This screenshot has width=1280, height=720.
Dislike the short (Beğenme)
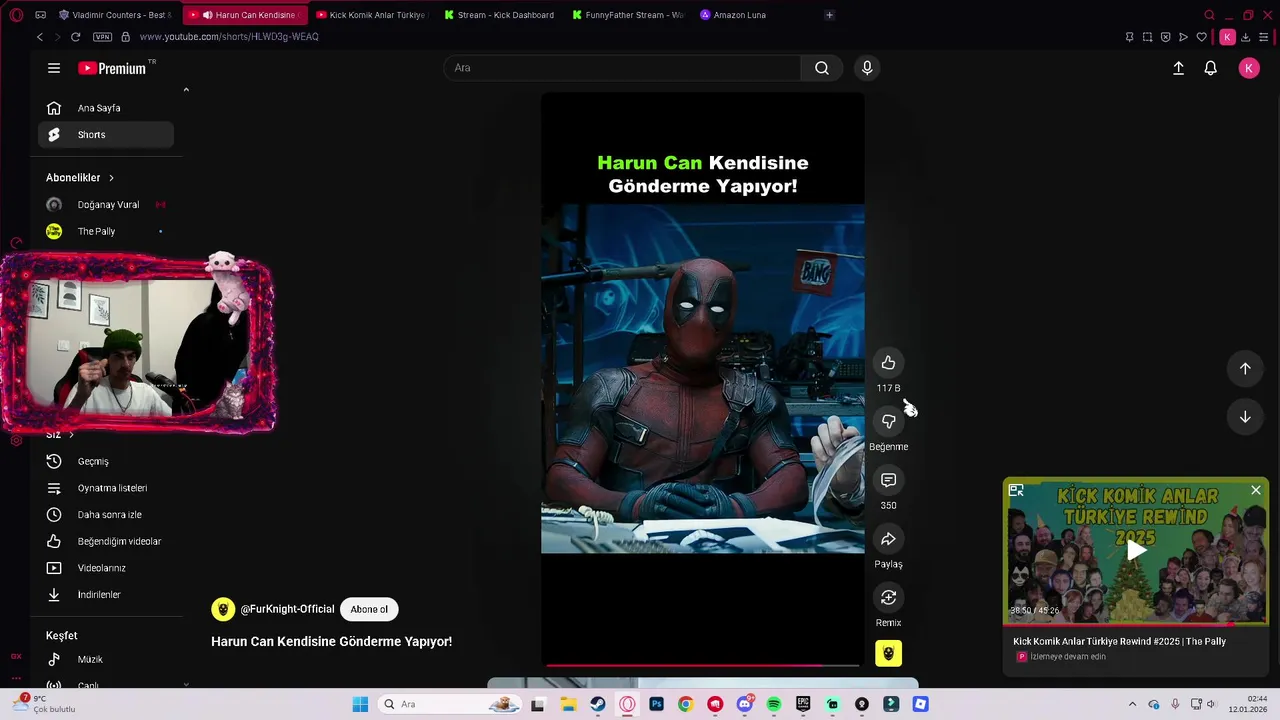coord(888,422)
